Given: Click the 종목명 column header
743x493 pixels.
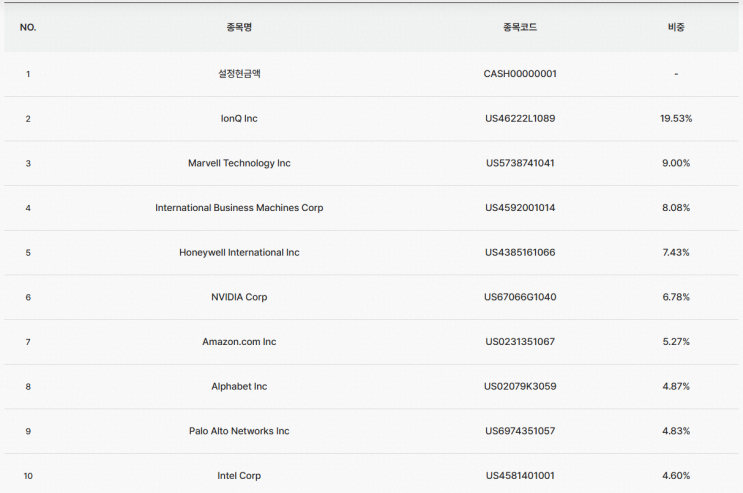Looking at the screenshot, I should click(x=239, y=27).
